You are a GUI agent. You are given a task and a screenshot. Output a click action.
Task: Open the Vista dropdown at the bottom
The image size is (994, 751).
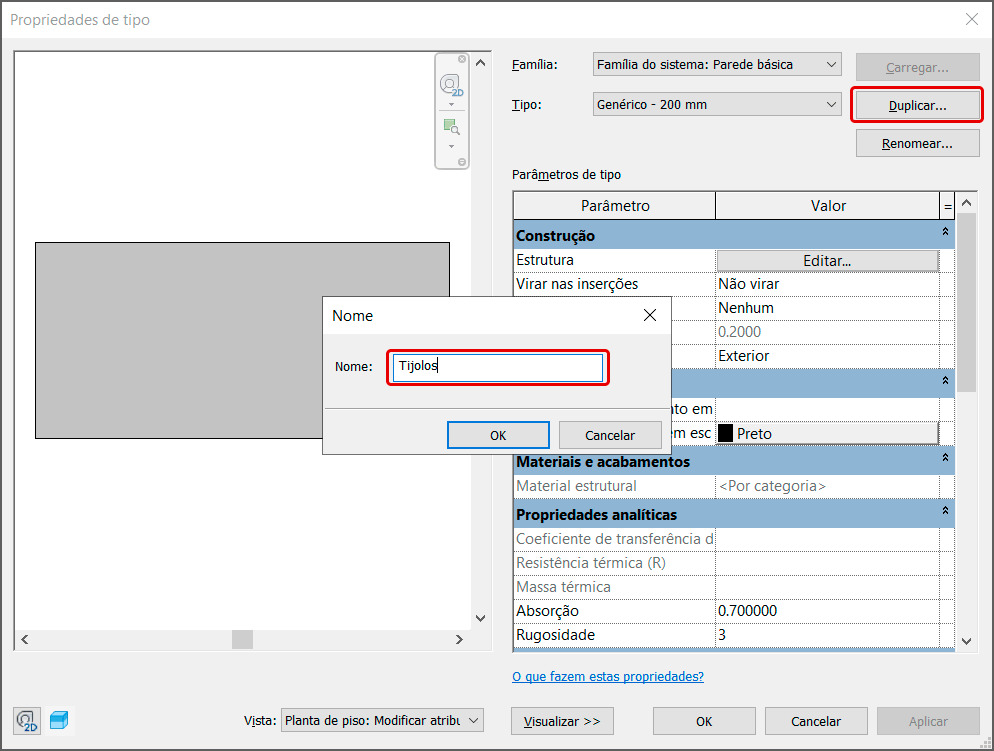coord(382,720)
